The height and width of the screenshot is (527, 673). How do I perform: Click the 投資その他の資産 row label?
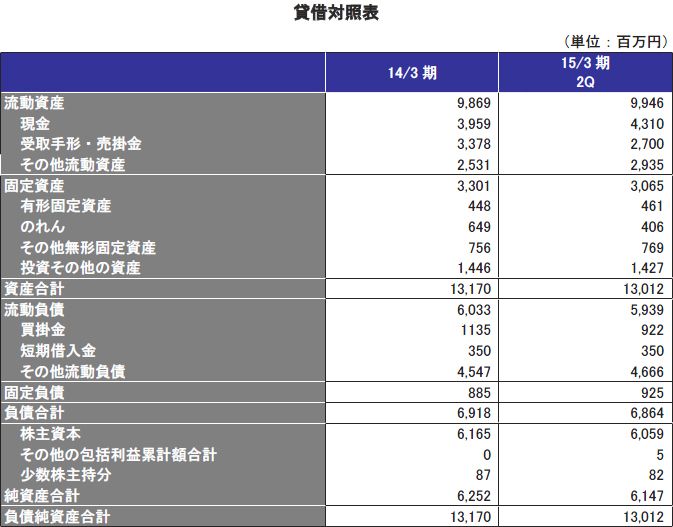[x=81, y=268]
